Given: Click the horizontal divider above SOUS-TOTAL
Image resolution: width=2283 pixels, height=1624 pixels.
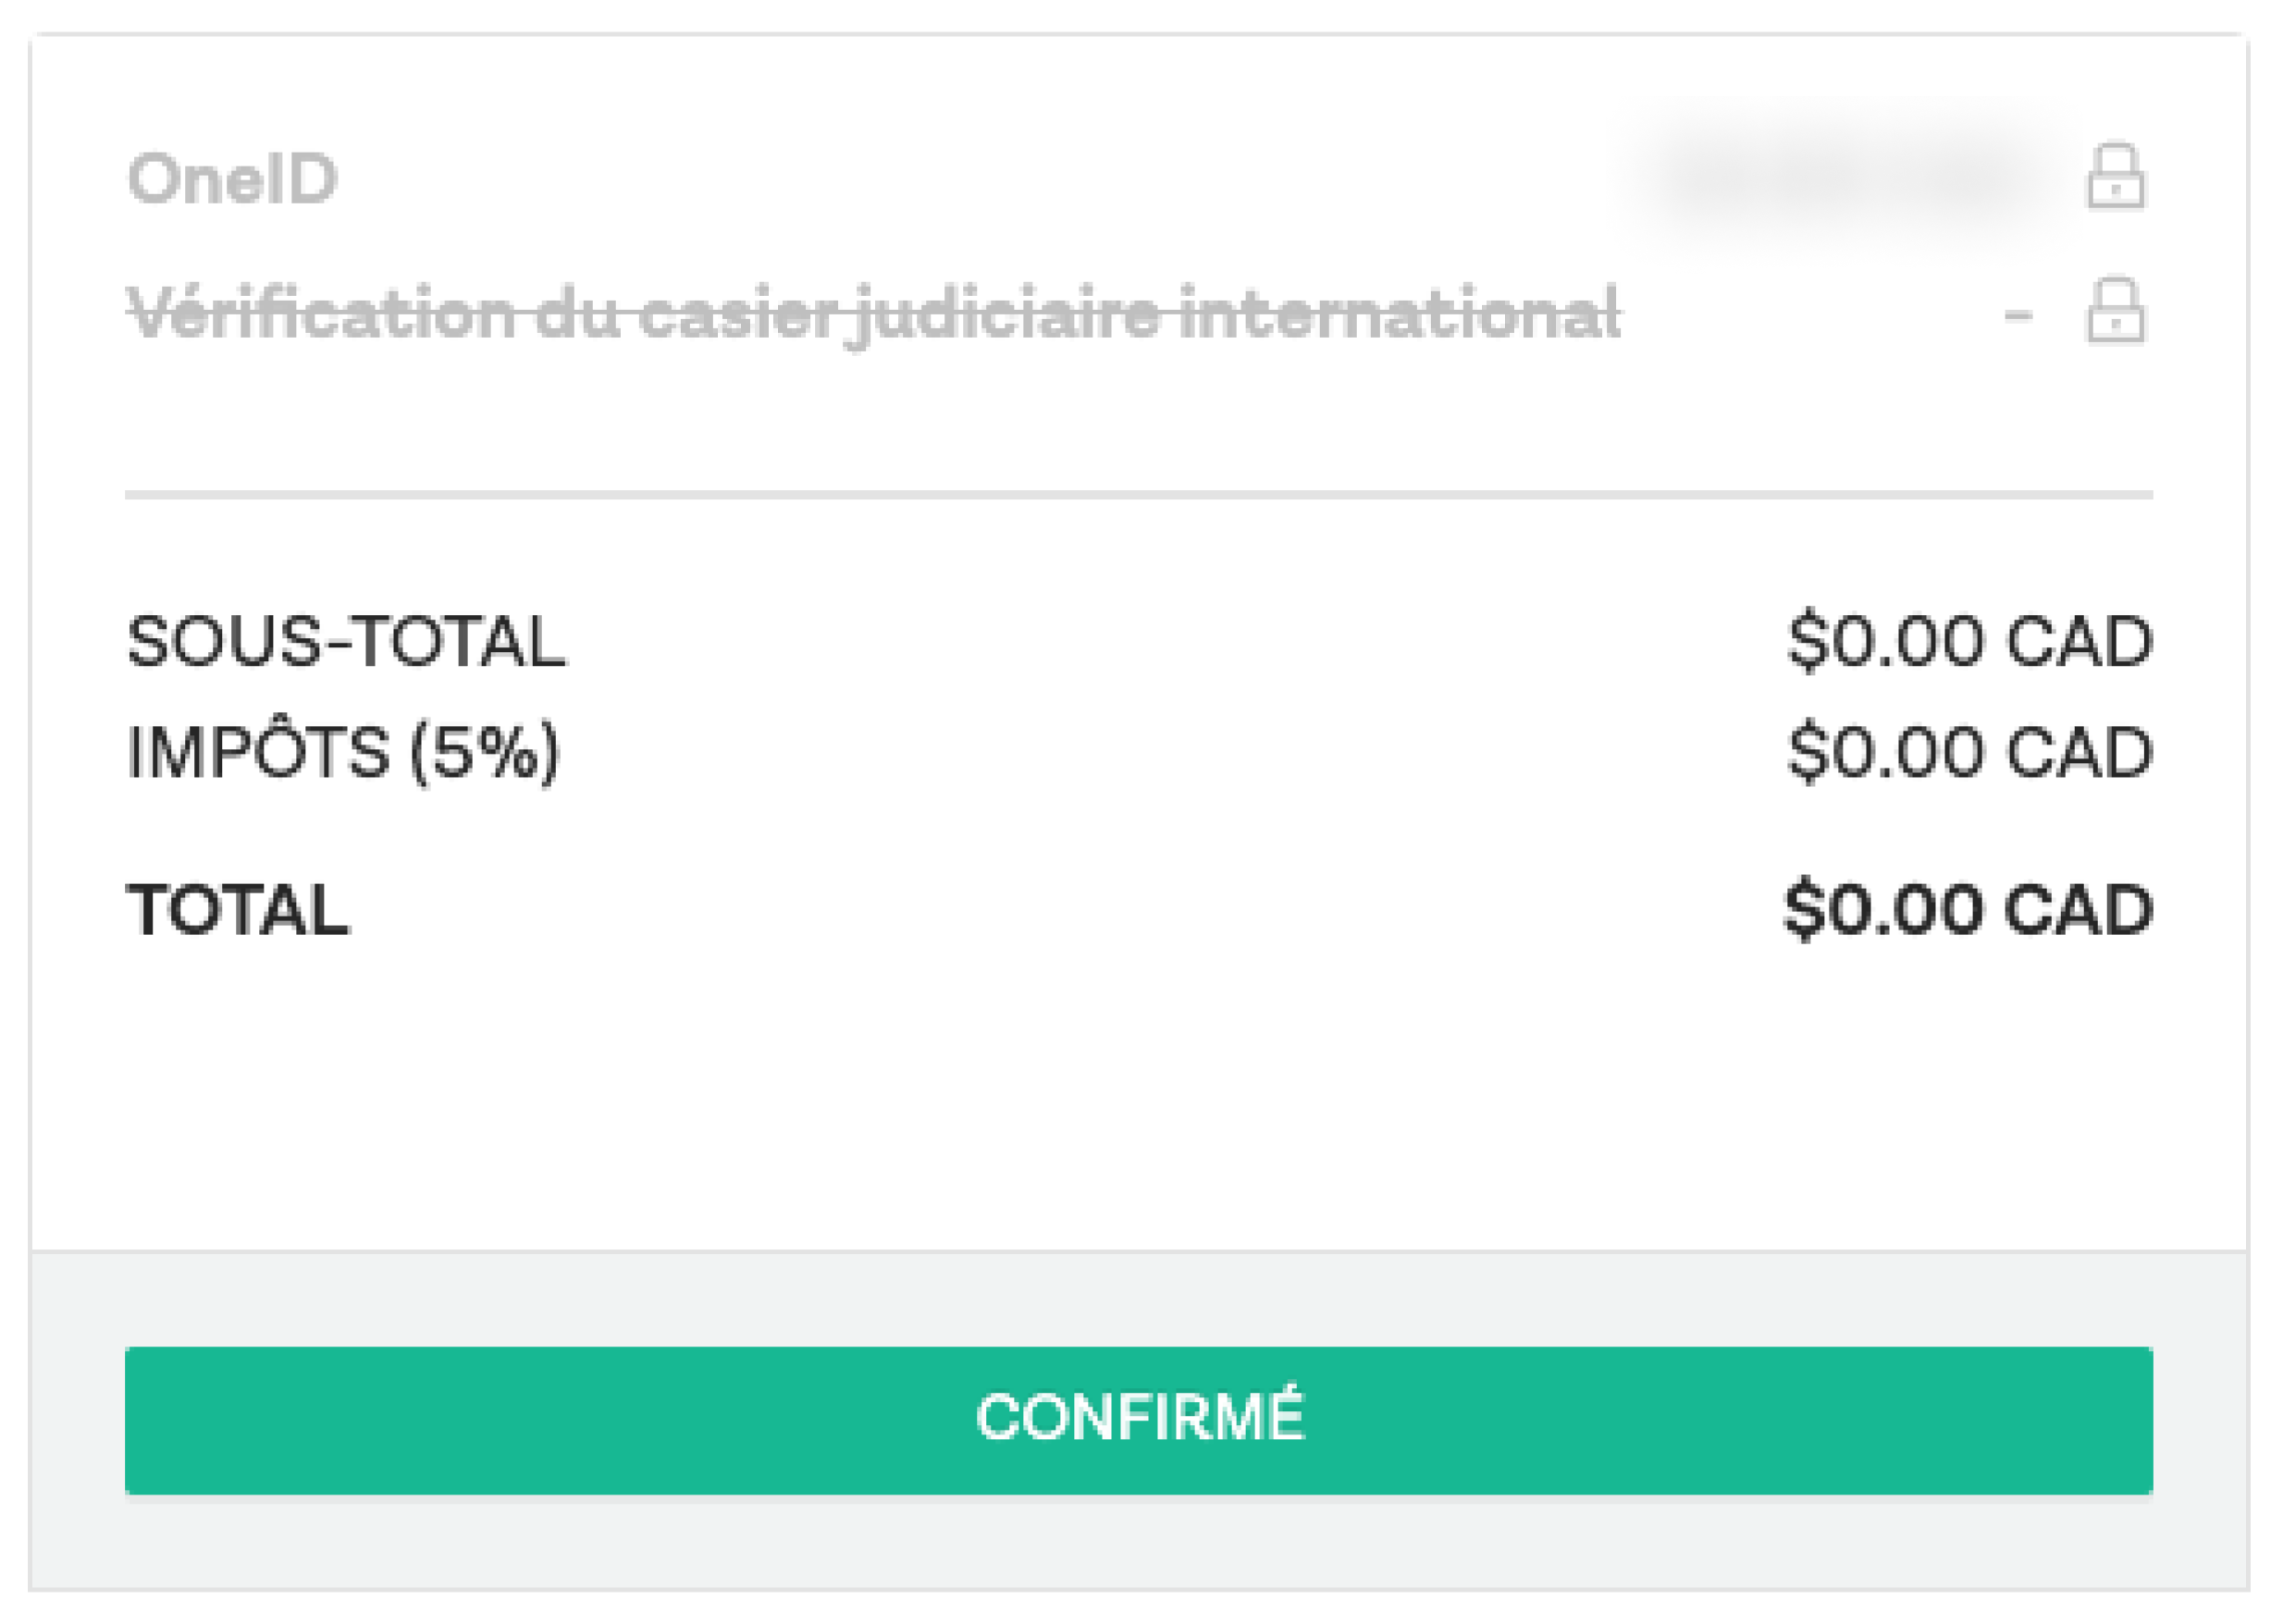Looking at the screenshot, I should tap(1138, 494).
